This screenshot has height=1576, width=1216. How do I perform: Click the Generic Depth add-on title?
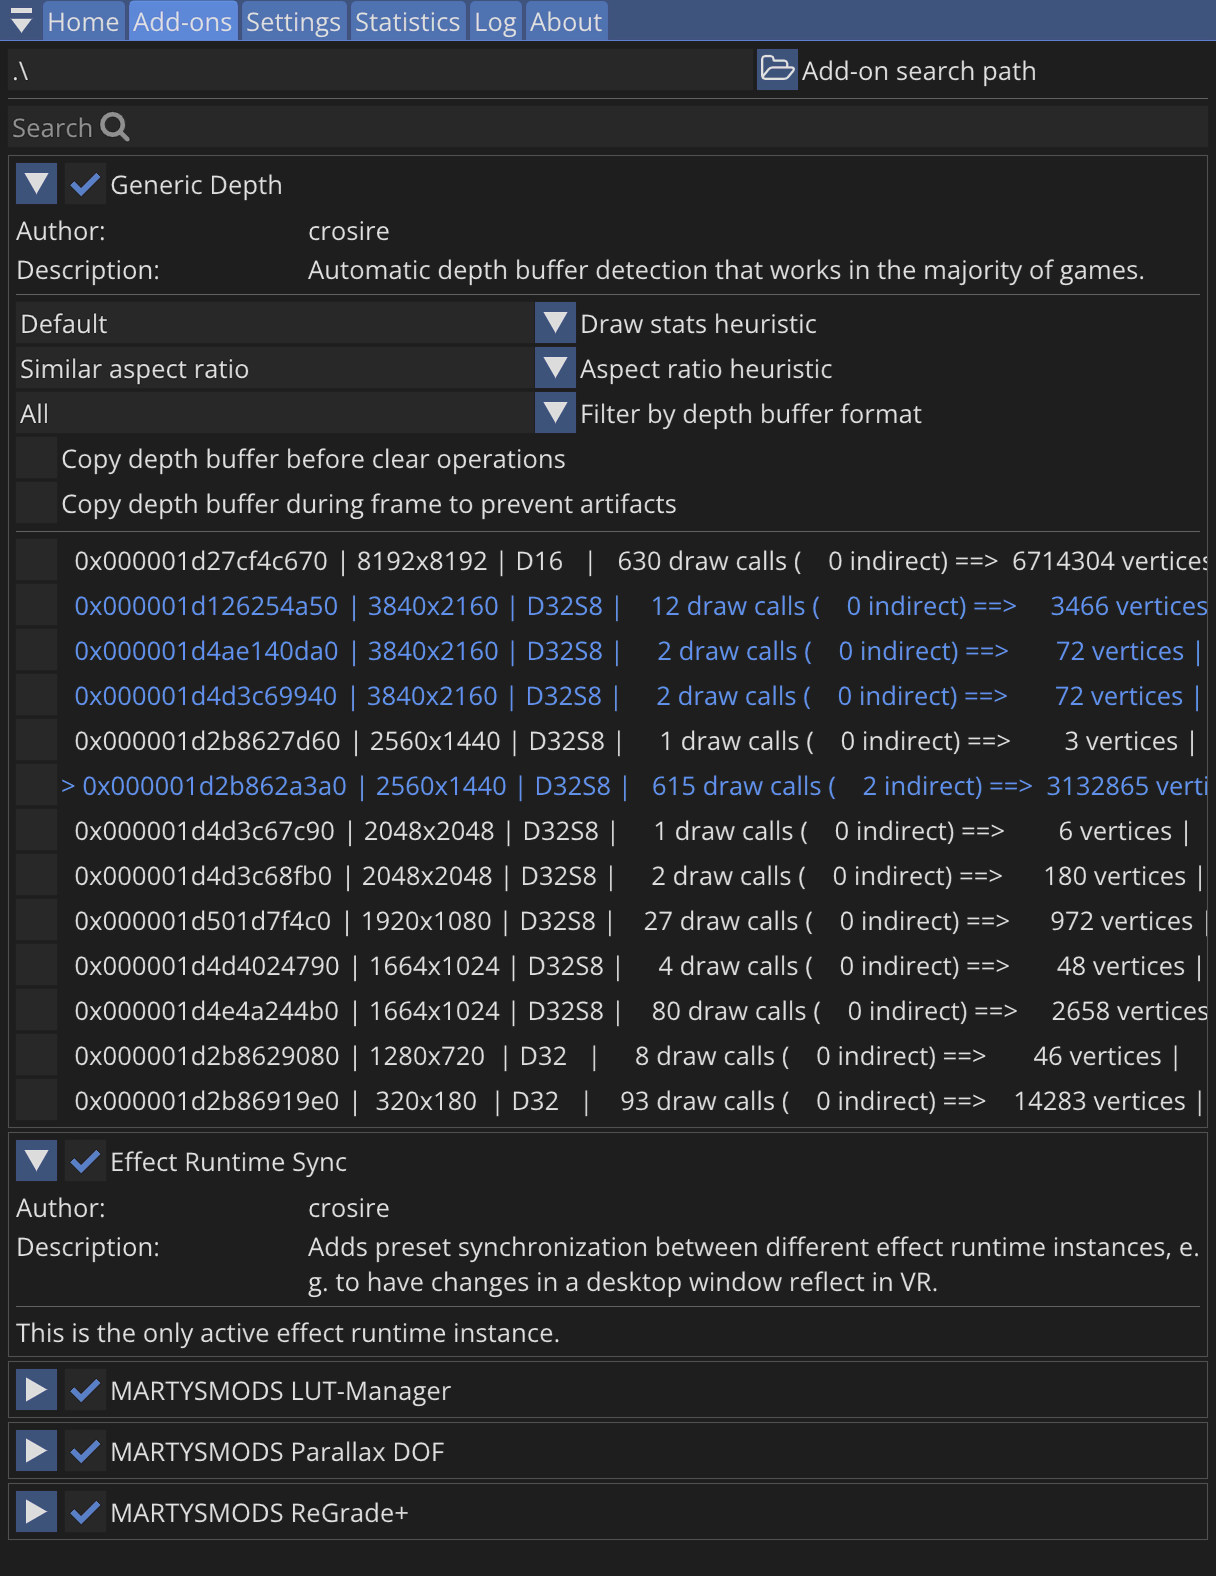pos(196,185)
